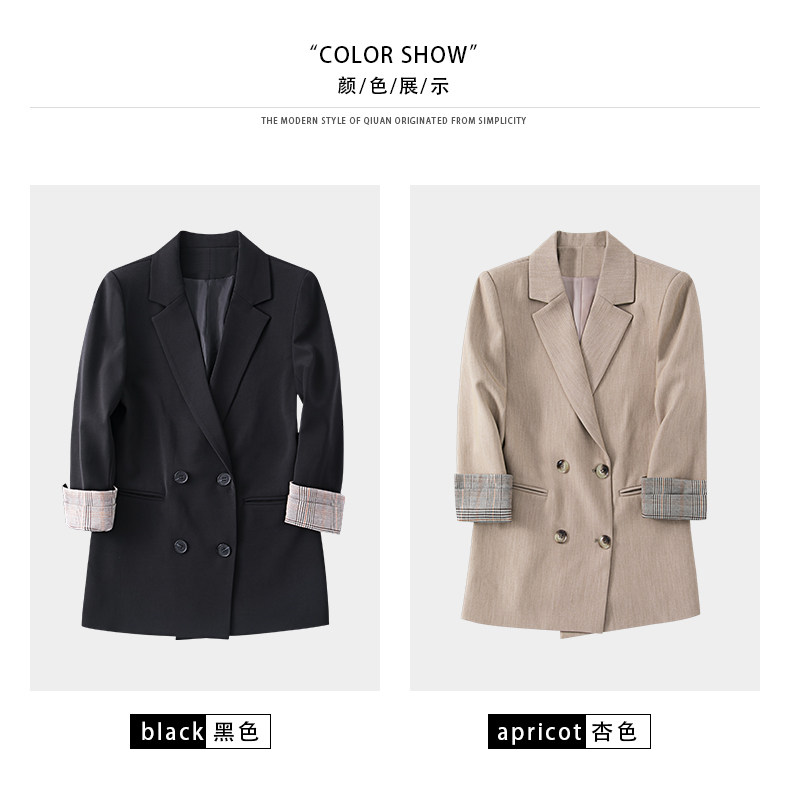This screenshot has width=790, height=811.
Task: Click the apricot blazer's right plaid cuff
Action: [x=674, y=498]
